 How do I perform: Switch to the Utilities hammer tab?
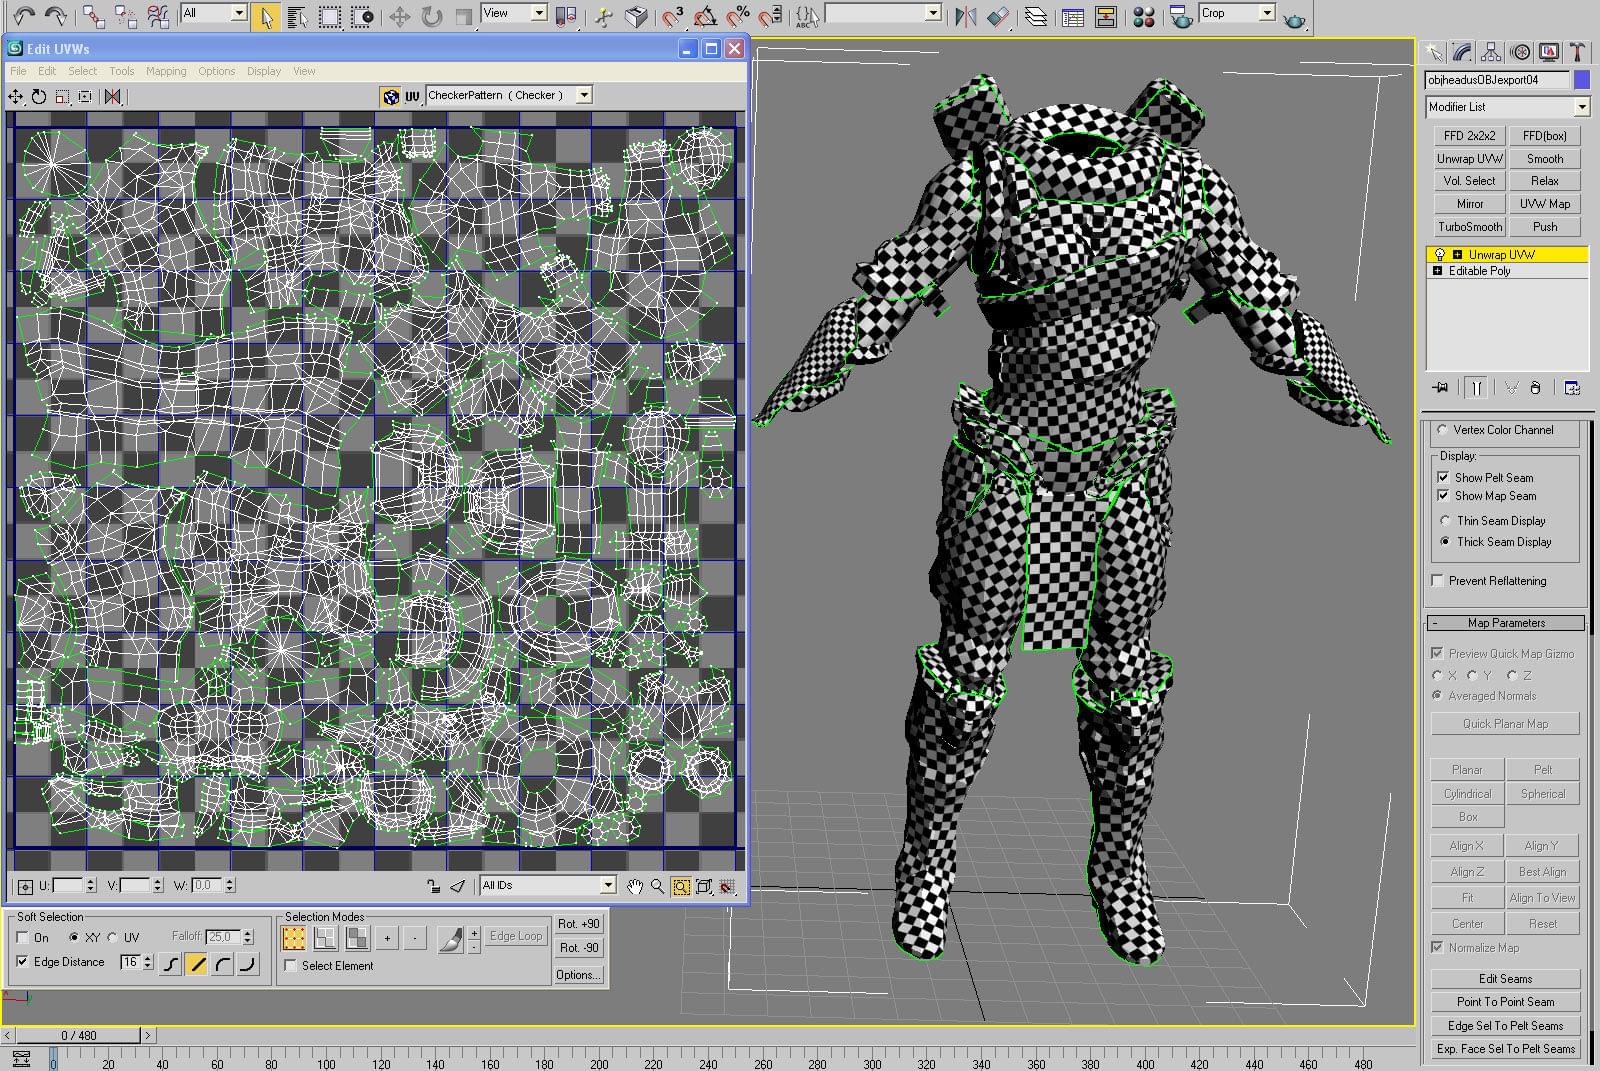(x=1577, y=52)
